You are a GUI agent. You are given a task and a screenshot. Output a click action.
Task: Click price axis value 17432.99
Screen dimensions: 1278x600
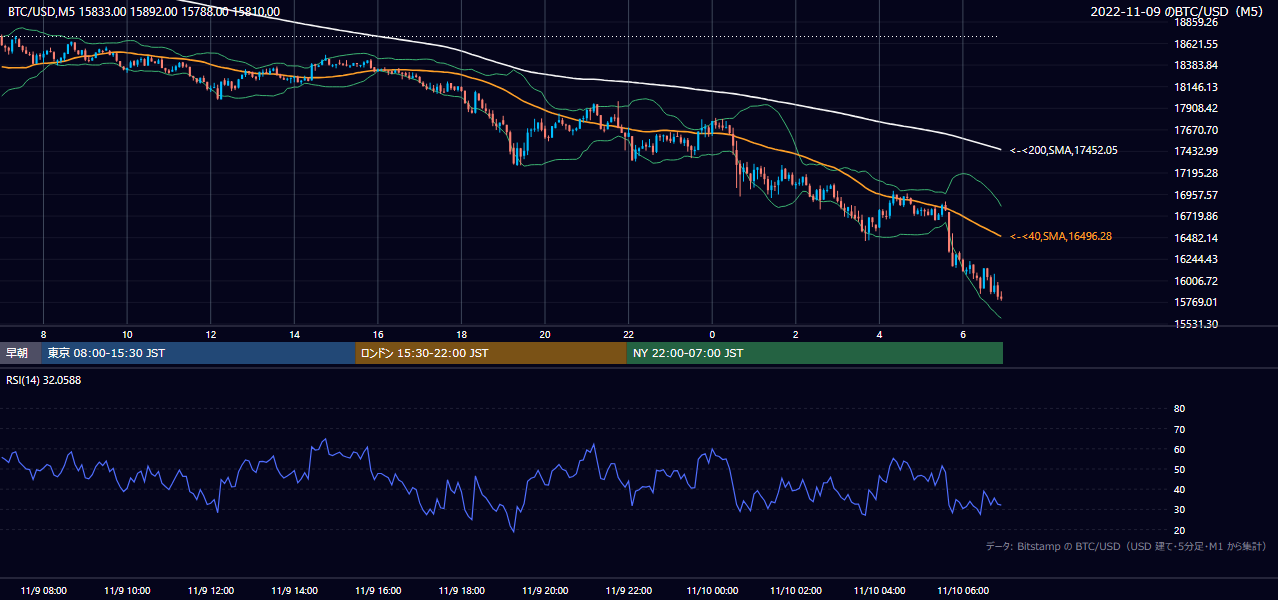(1195, 151)
